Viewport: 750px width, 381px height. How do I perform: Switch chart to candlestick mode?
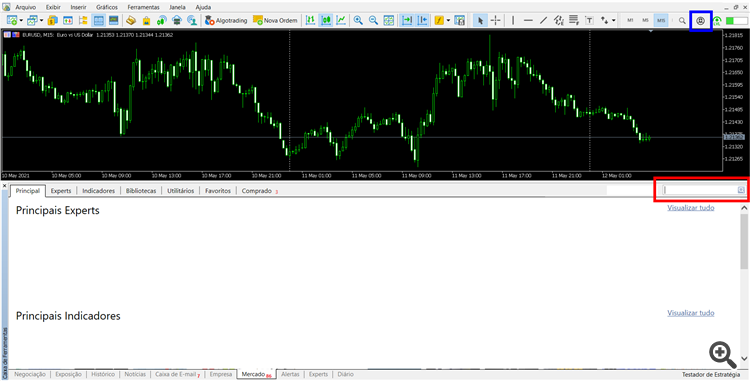click(x=326, y=21)
